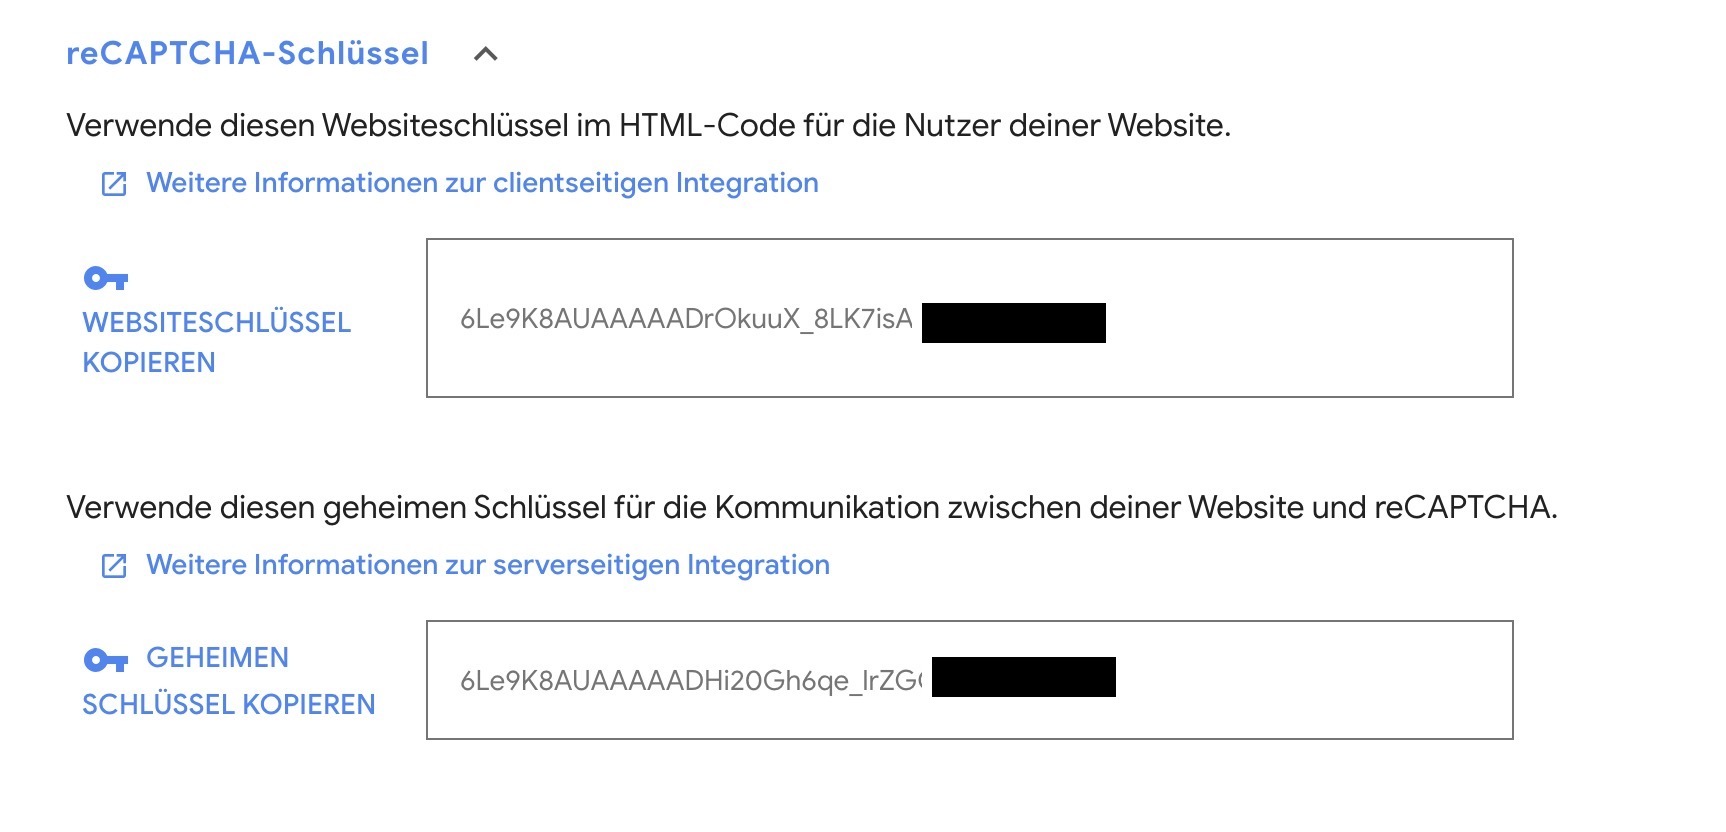
Task: Click the KOPIEREN word under WEBSITESCHLÜSSEL
Action: point(149,362)
